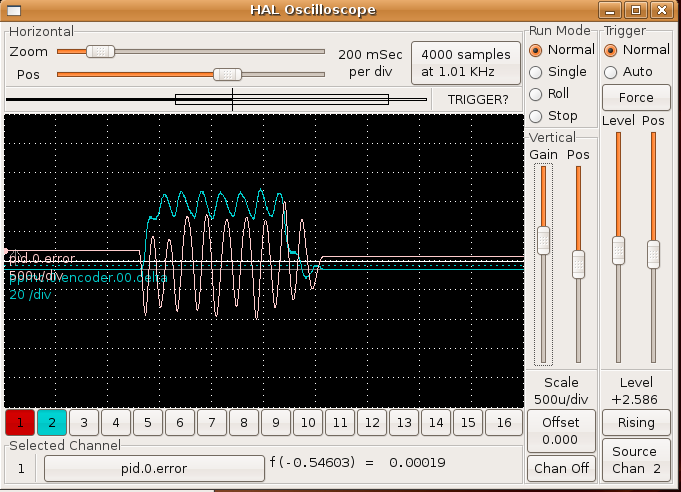Click the 4000 samples at 1.01 KHz button
This screenshot has width=681, height=492.
(466, 63)
